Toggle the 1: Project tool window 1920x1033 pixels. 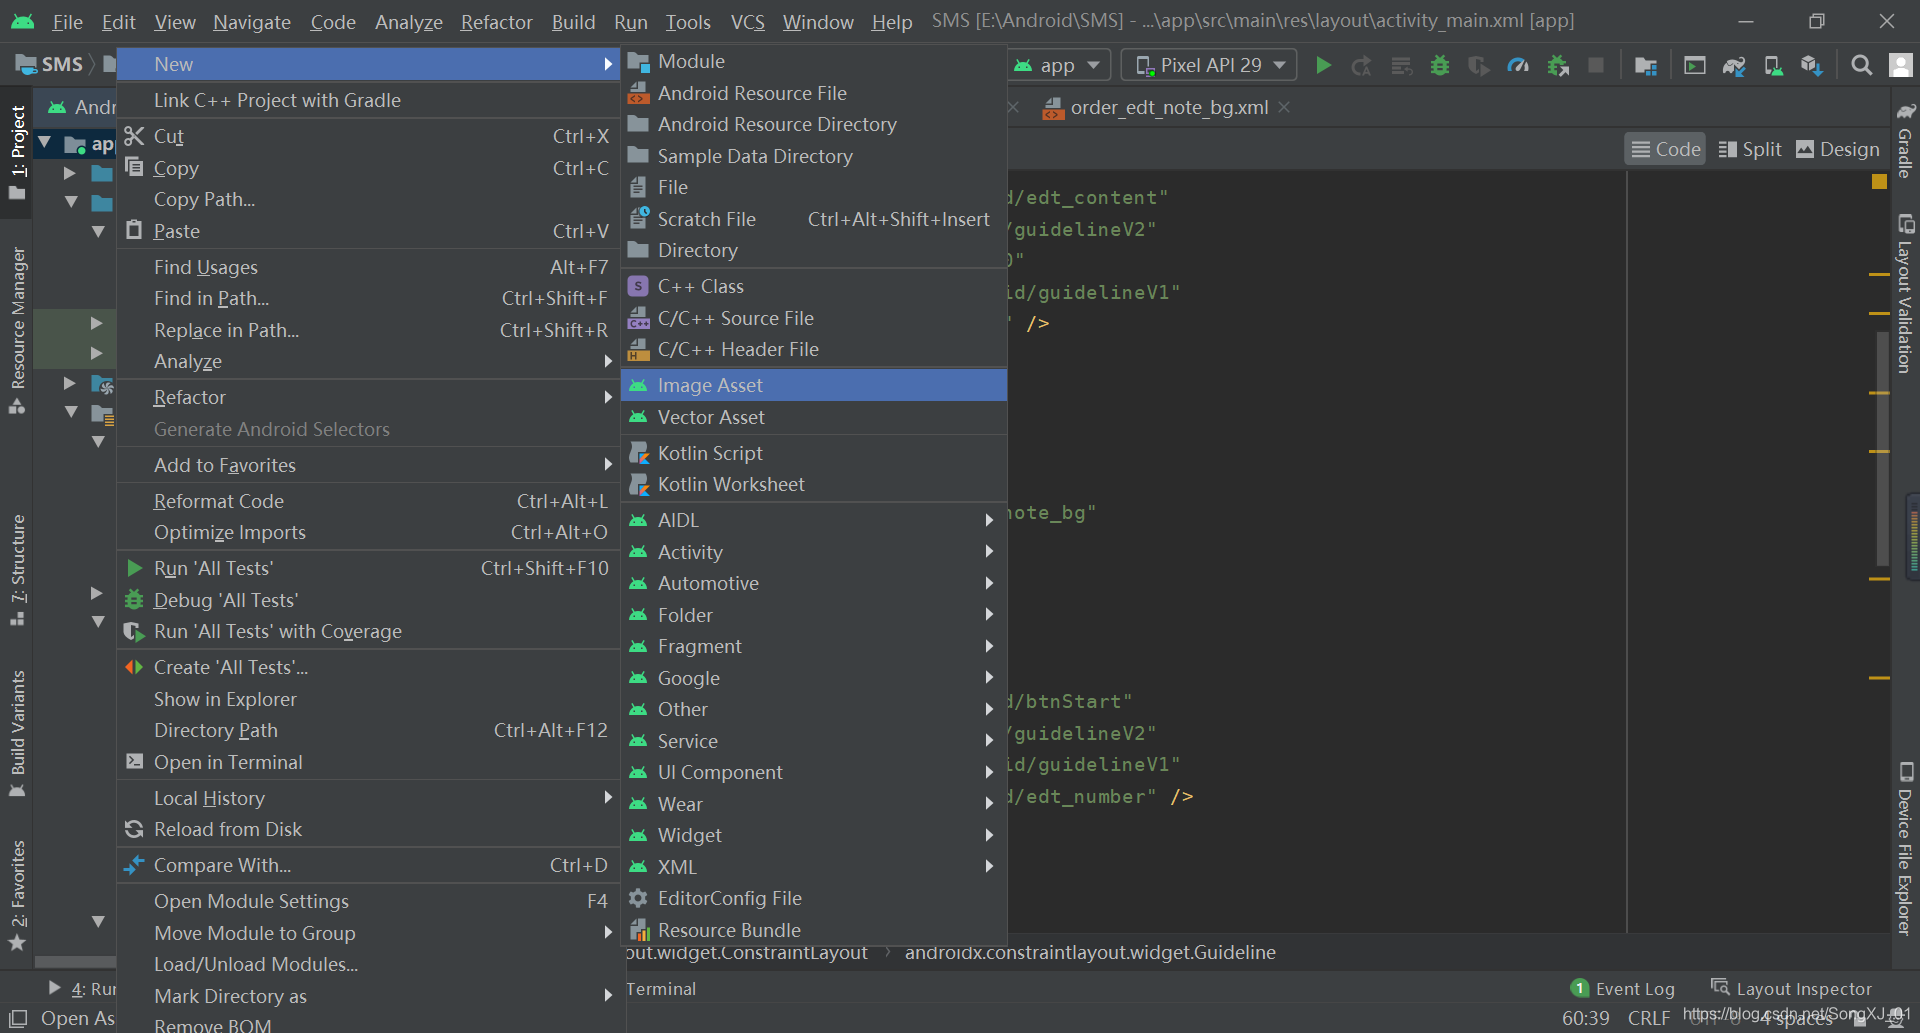coord(17,152)
